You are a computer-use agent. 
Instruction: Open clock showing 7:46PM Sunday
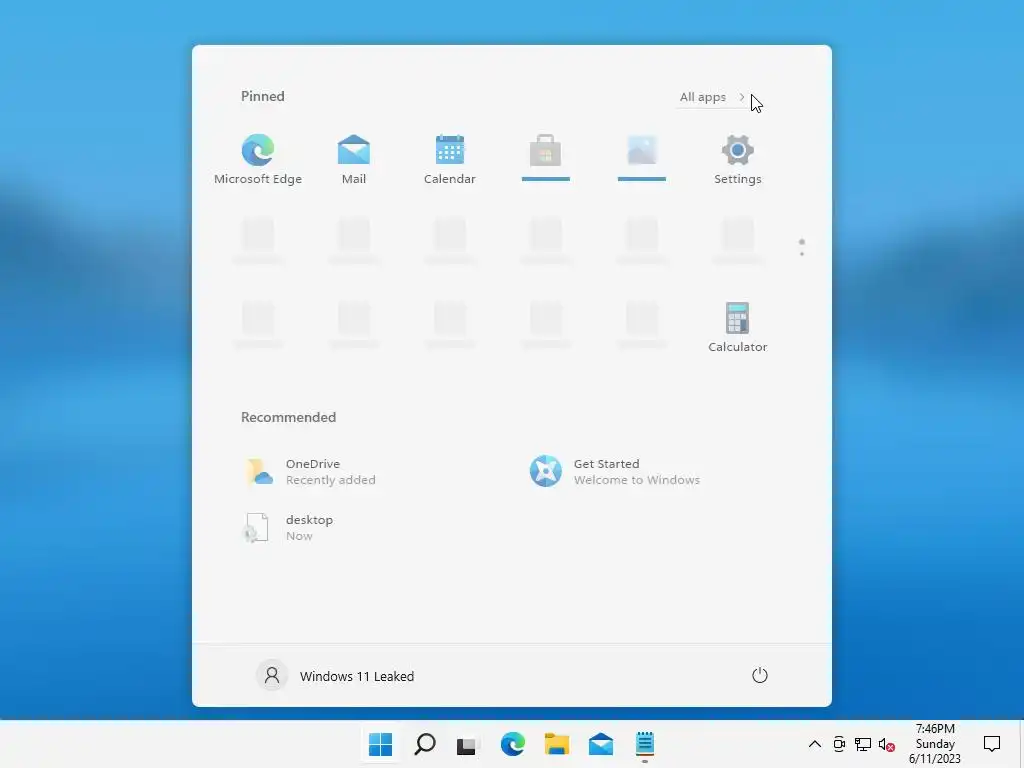[935, 744]
